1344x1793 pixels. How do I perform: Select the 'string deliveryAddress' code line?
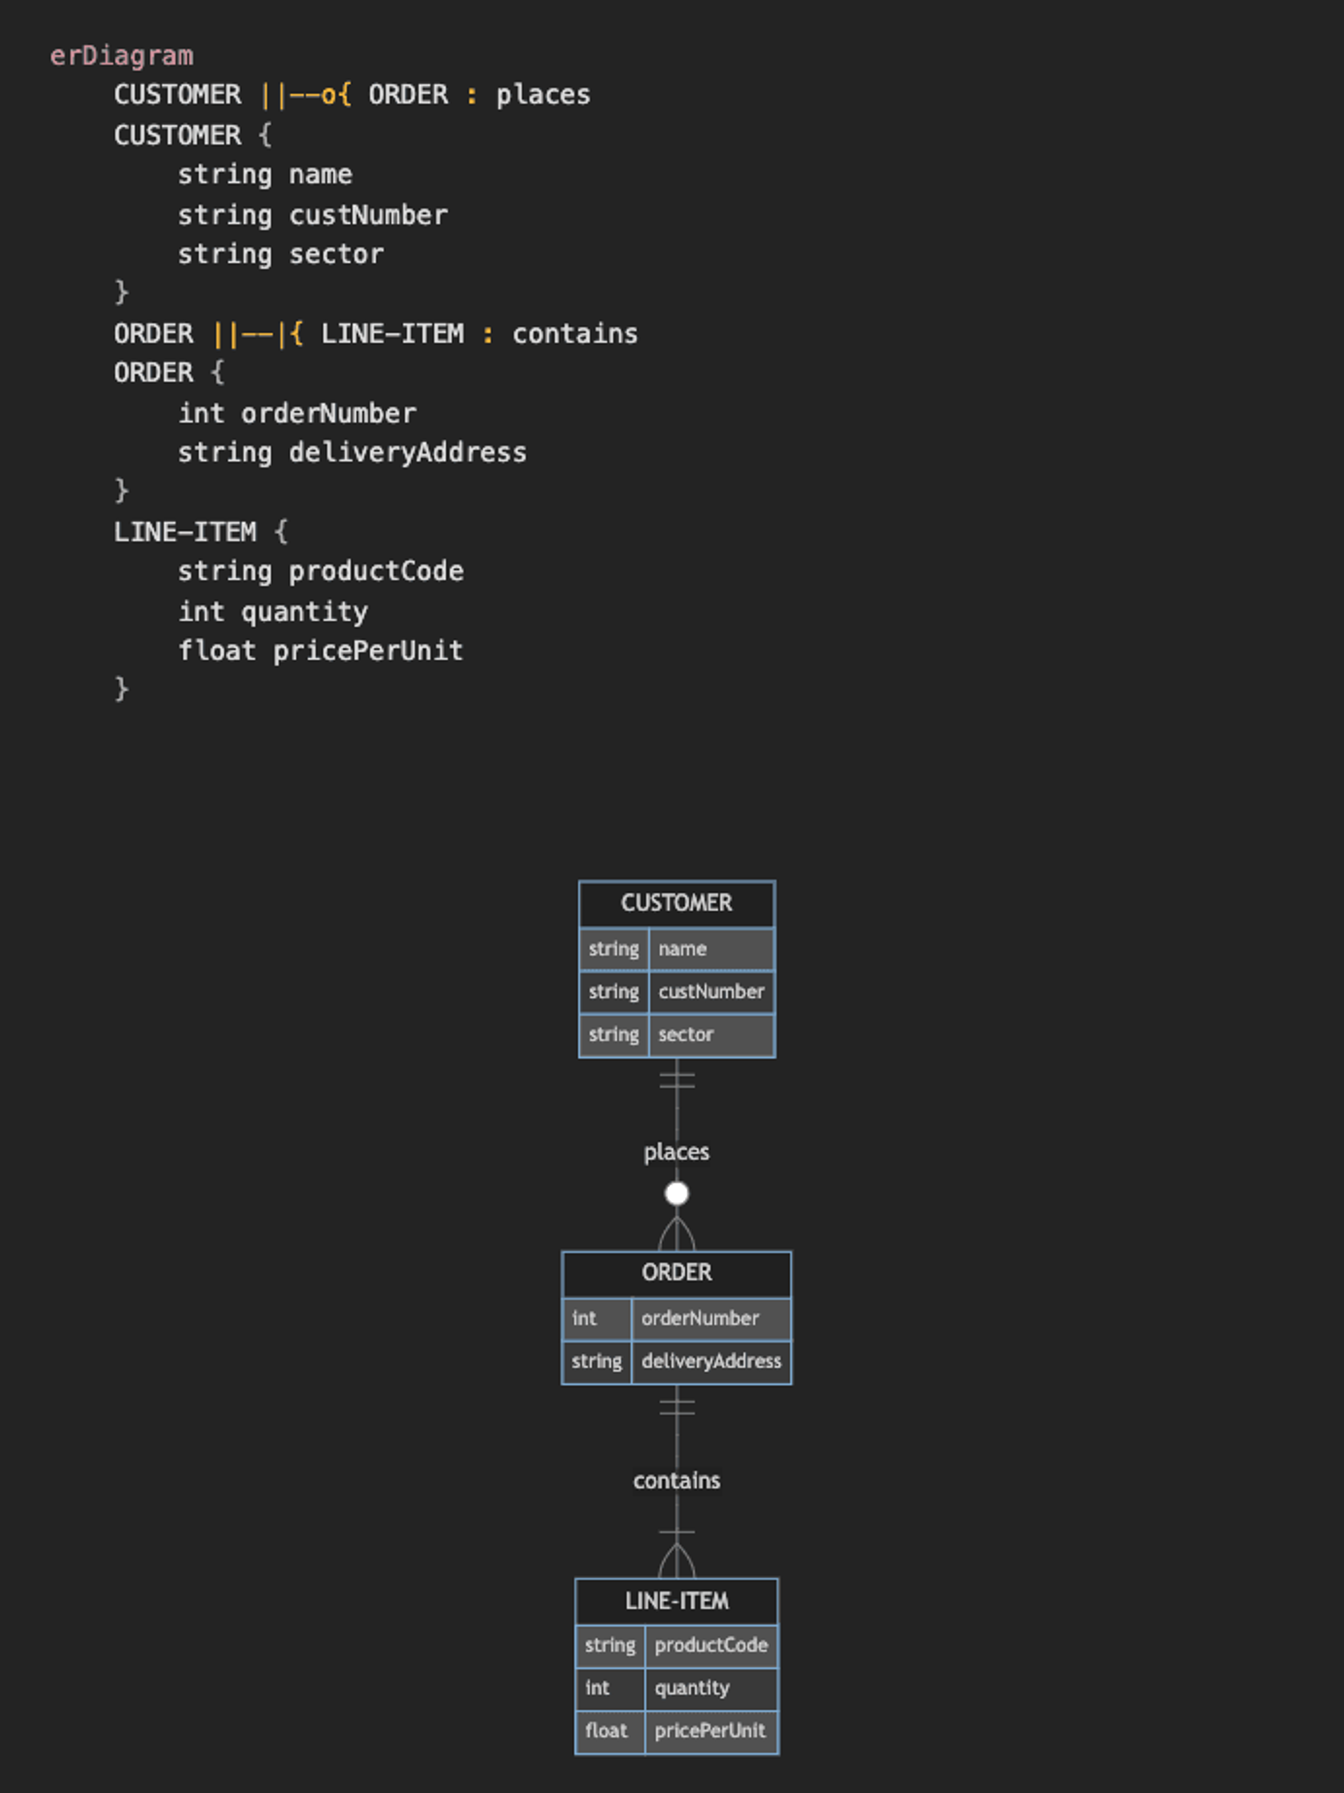tap(352, 453)
